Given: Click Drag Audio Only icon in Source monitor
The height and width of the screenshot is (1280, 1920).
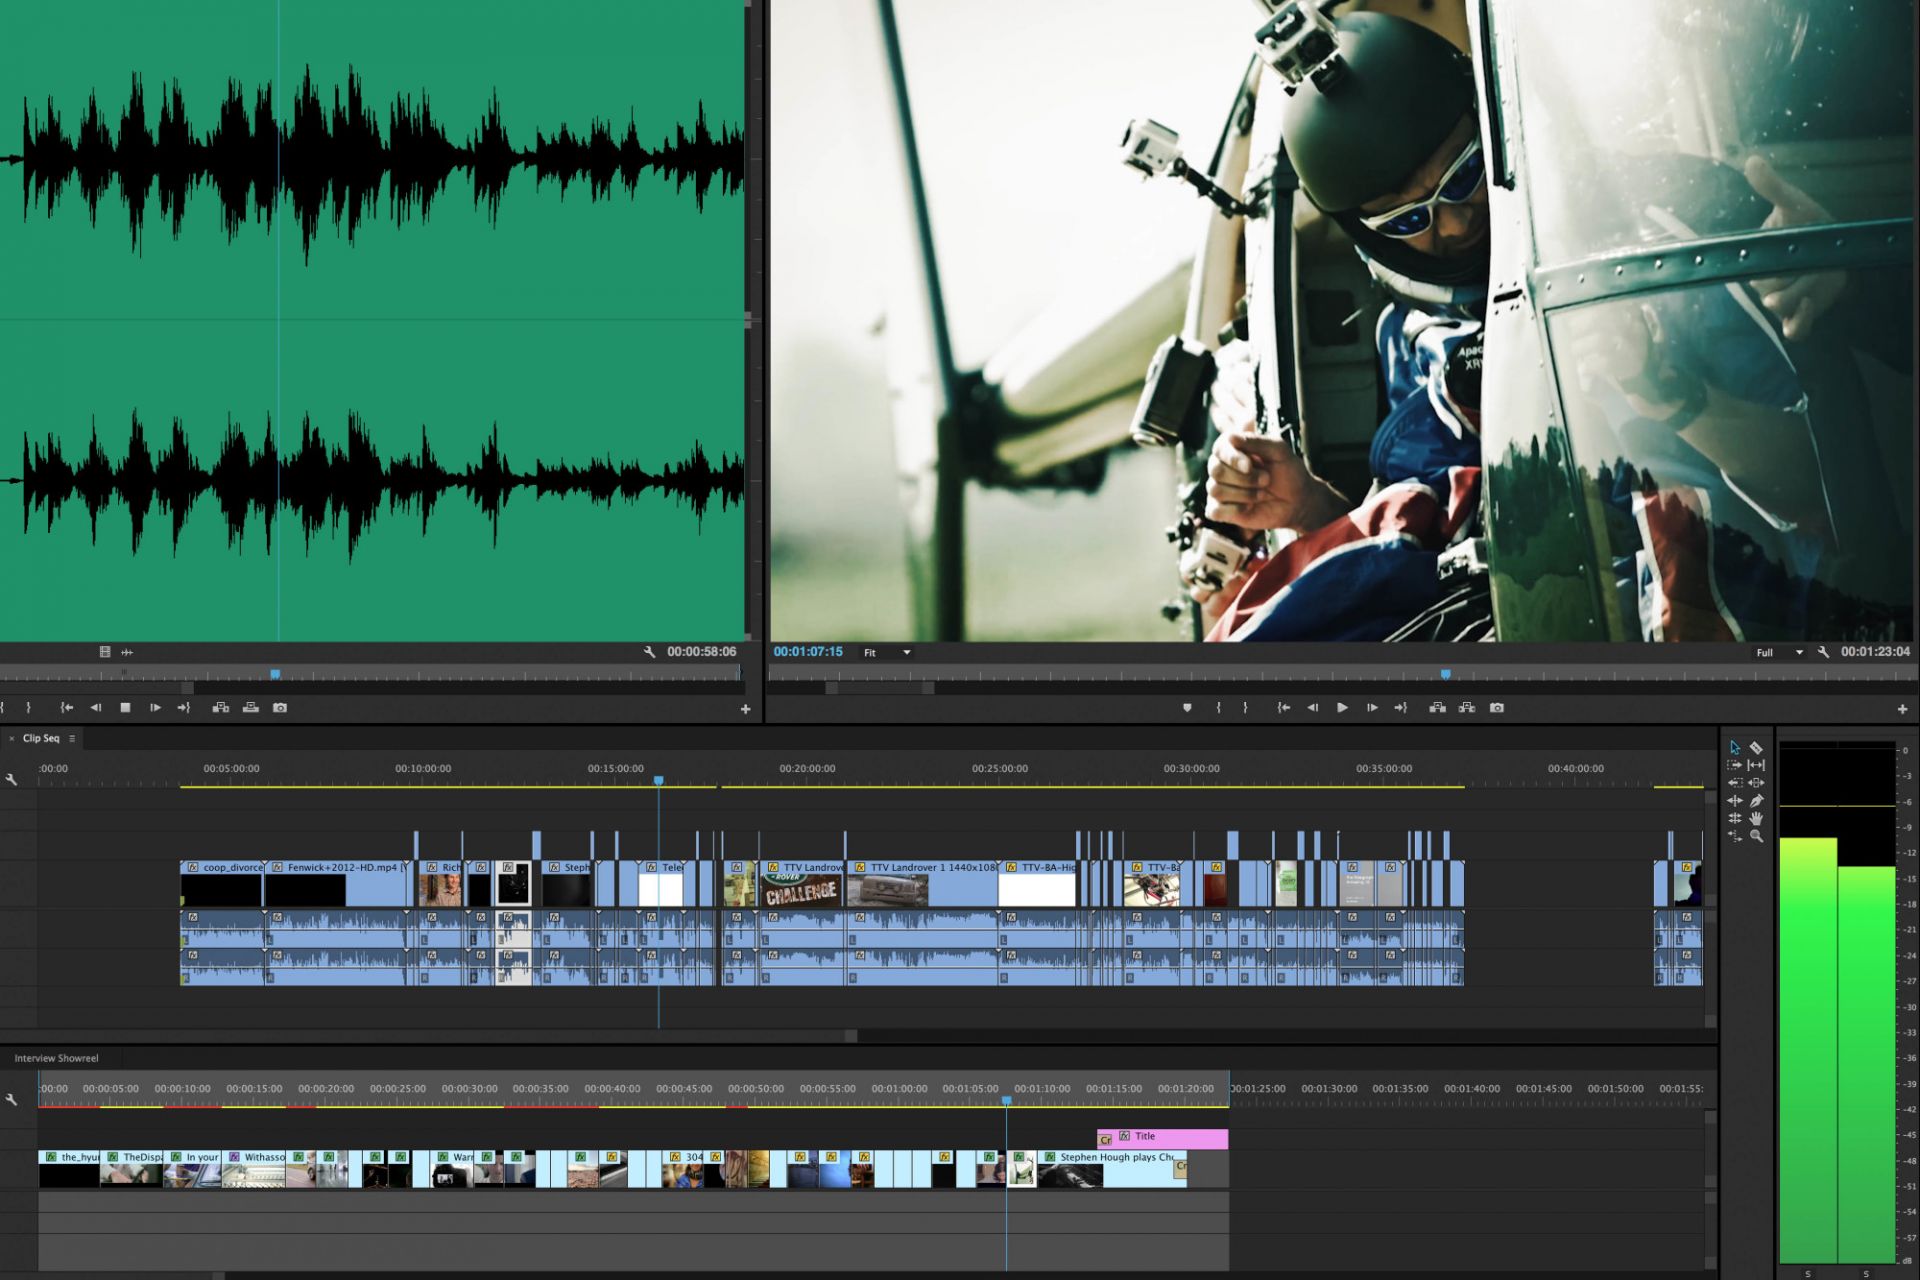Looking at the screenshot, I should (127, 652).
